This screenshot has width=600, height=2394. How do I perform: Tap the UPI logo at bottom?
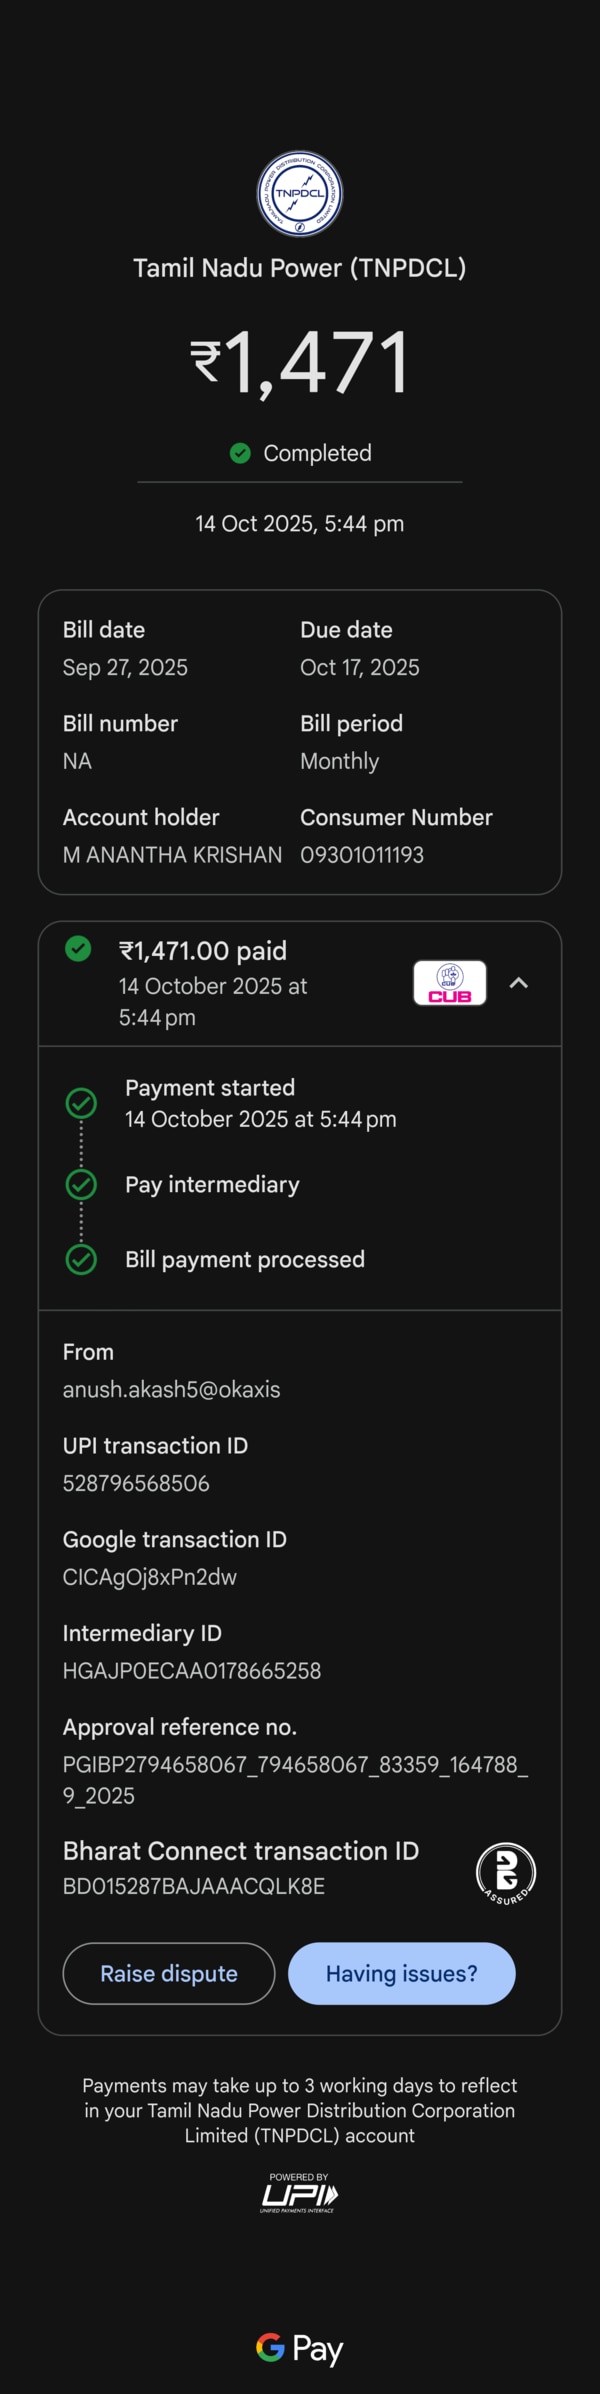pyautogui.click(x=299, y=2194)
